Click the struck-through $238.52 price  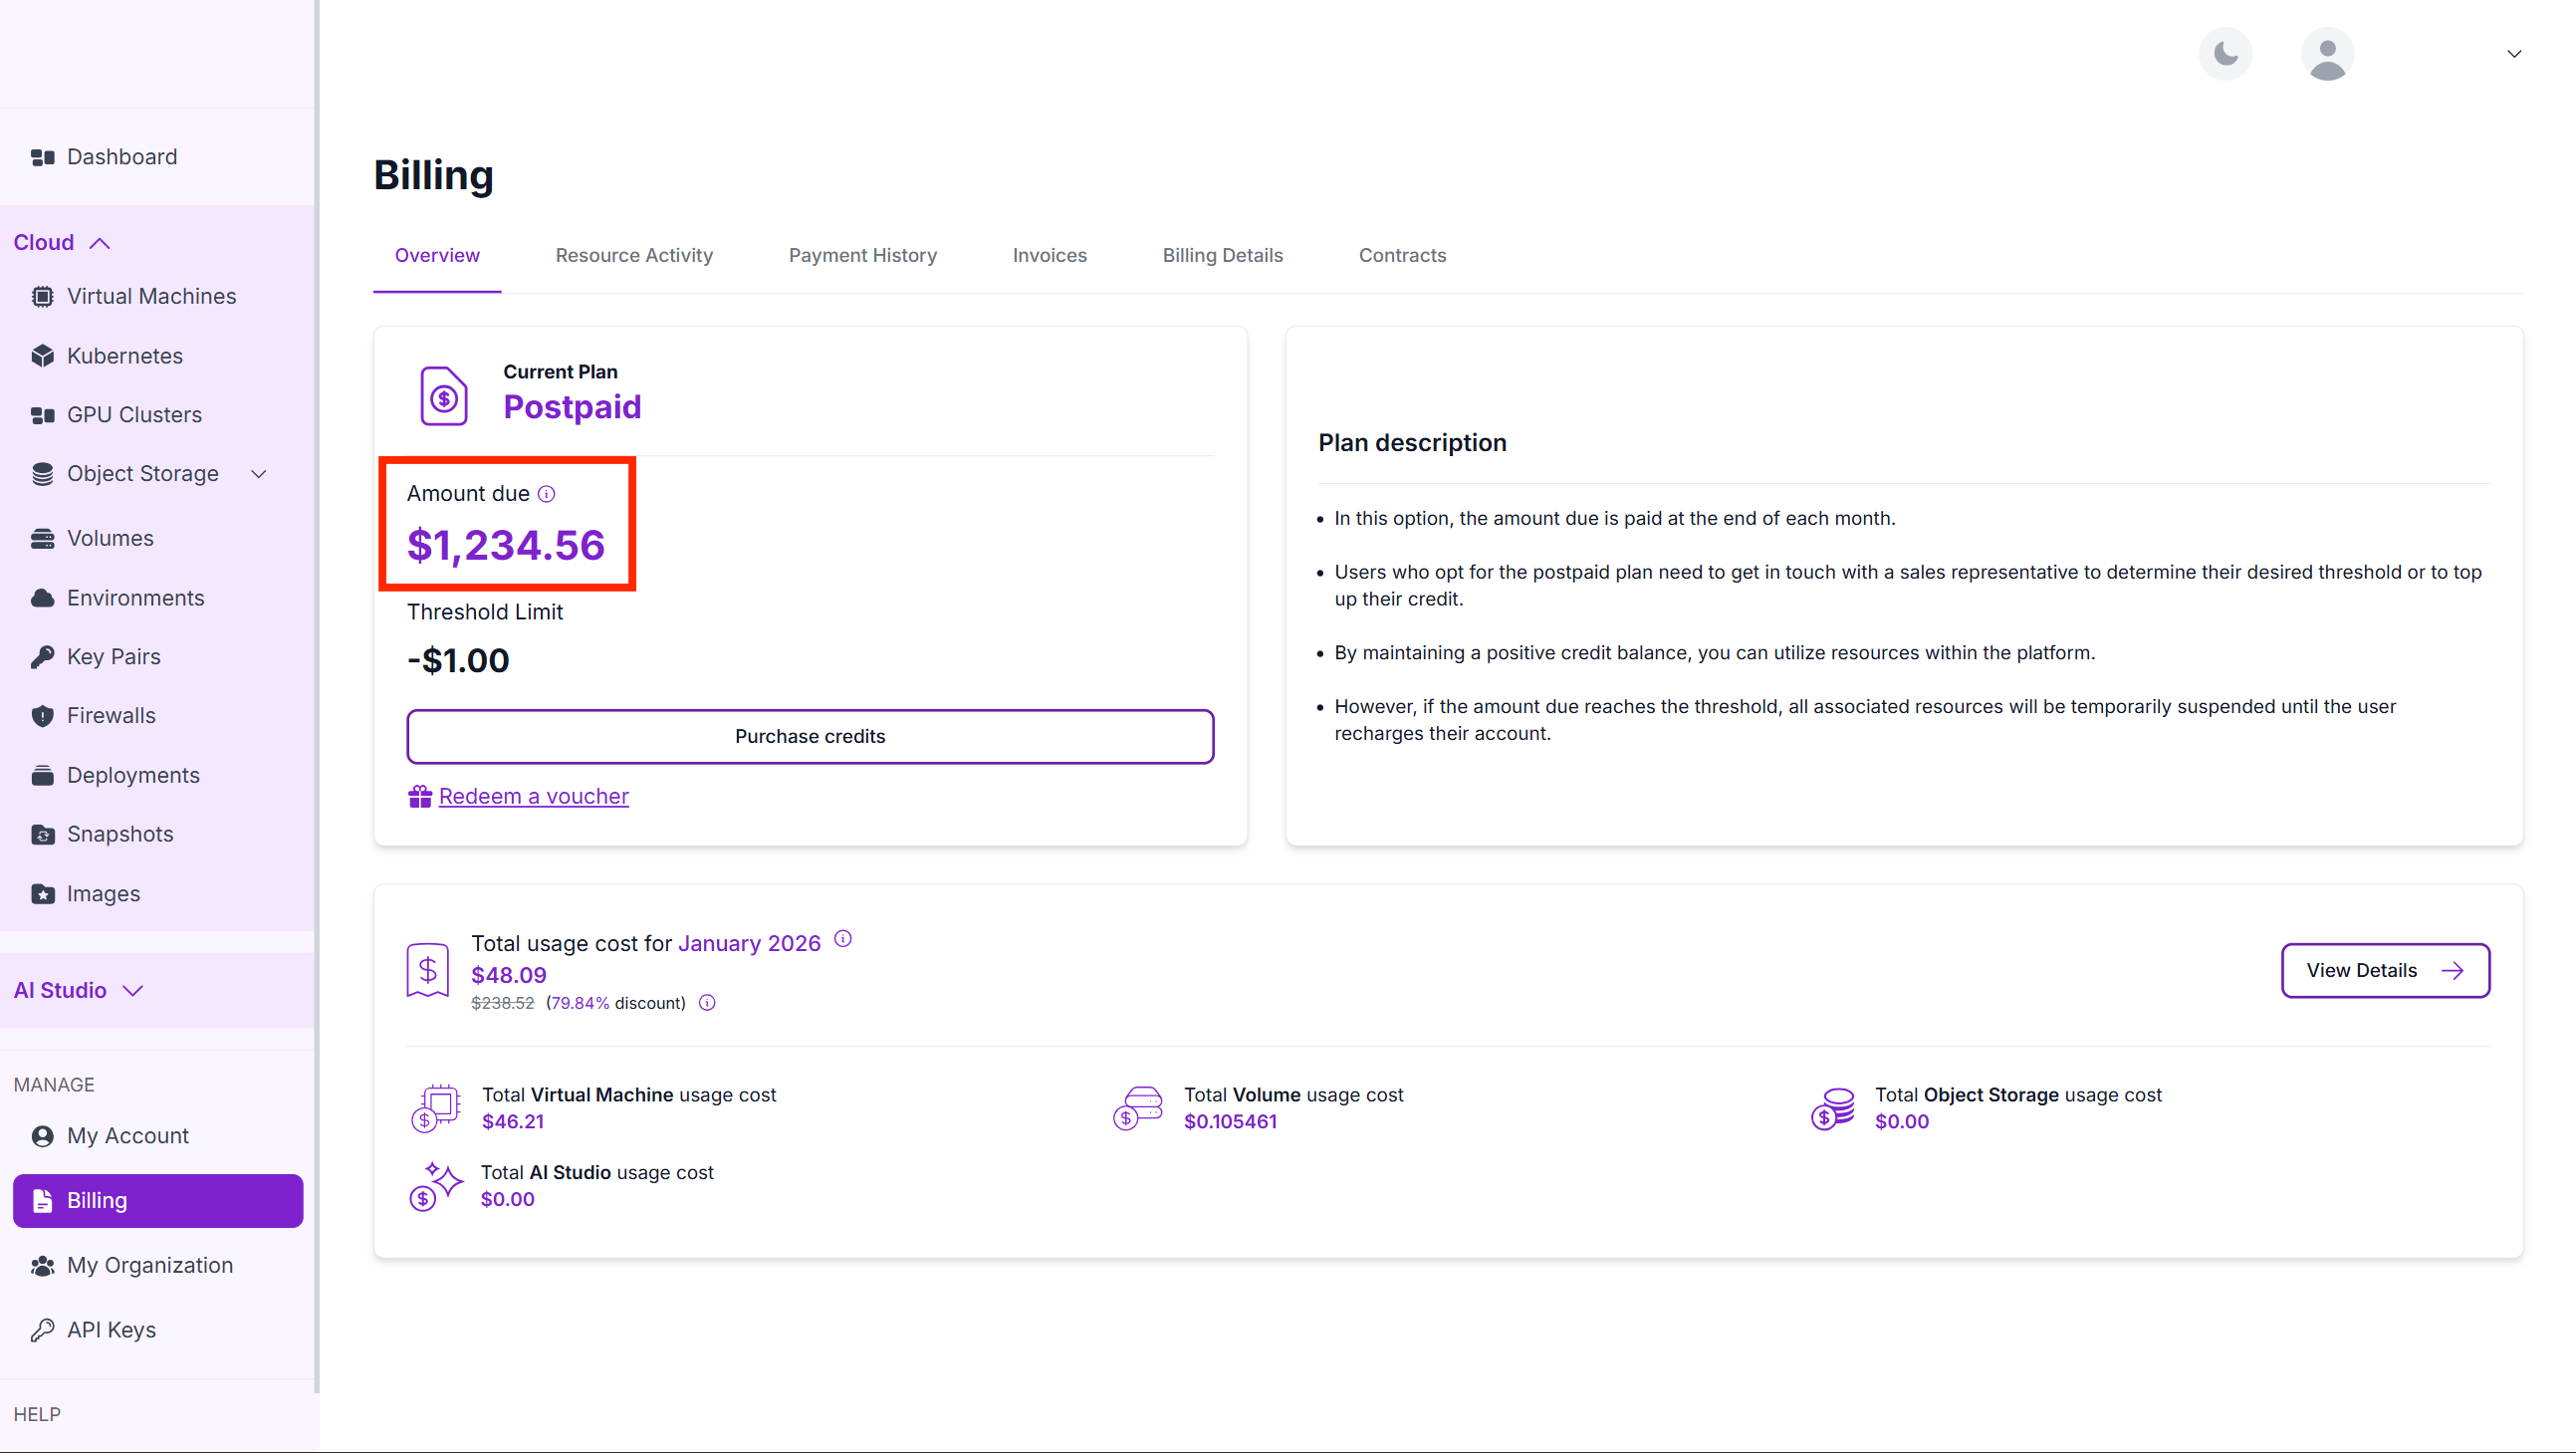(x=502, y=1003)
